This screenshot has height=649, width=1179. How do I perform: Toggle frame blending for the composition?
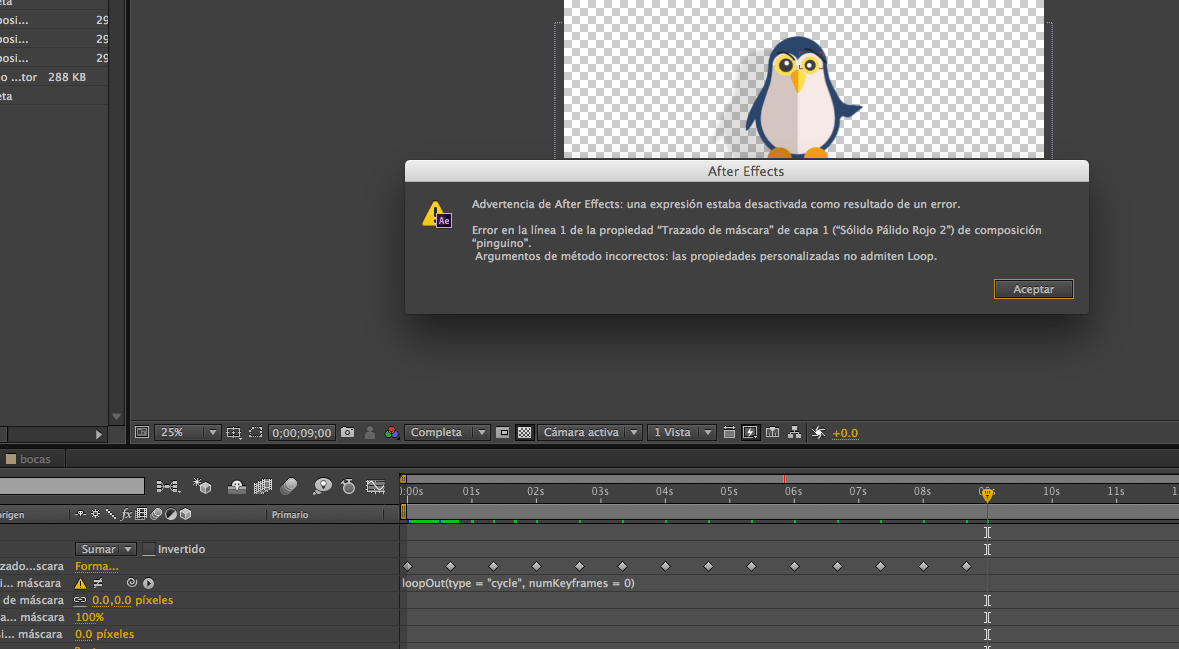(x=261, y=487)
